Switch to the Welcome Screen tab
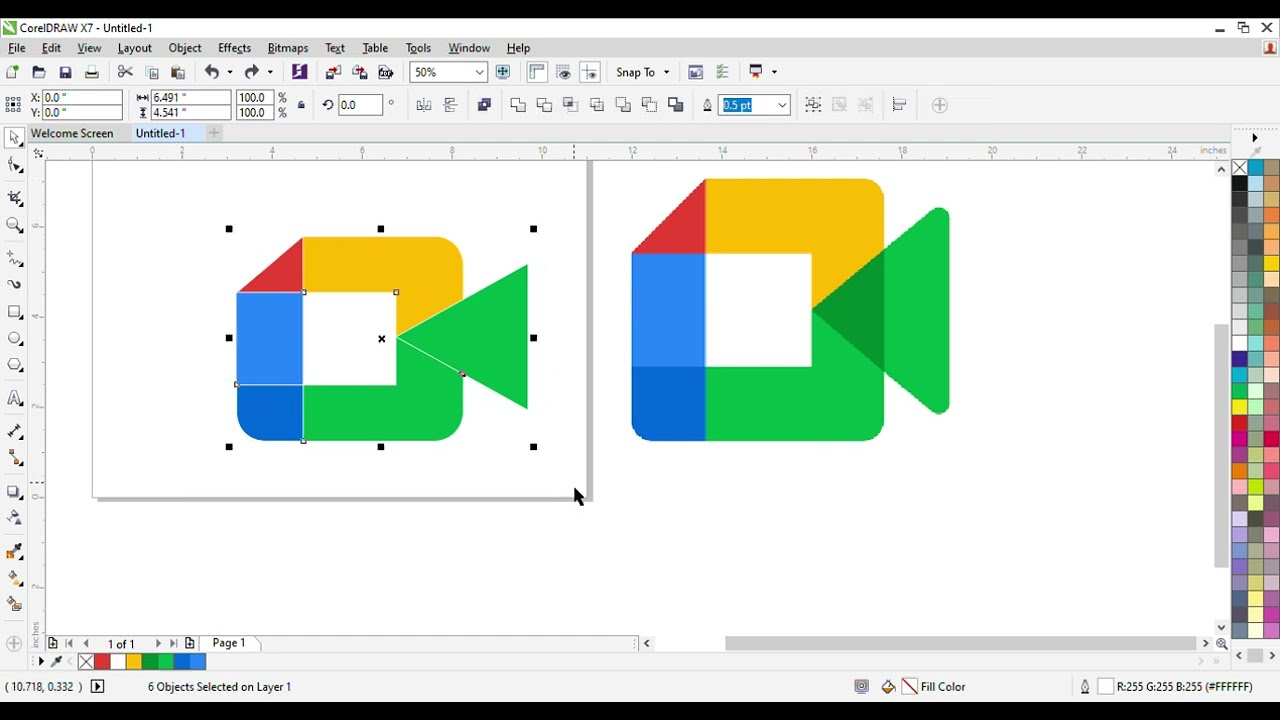 point(72,133)
